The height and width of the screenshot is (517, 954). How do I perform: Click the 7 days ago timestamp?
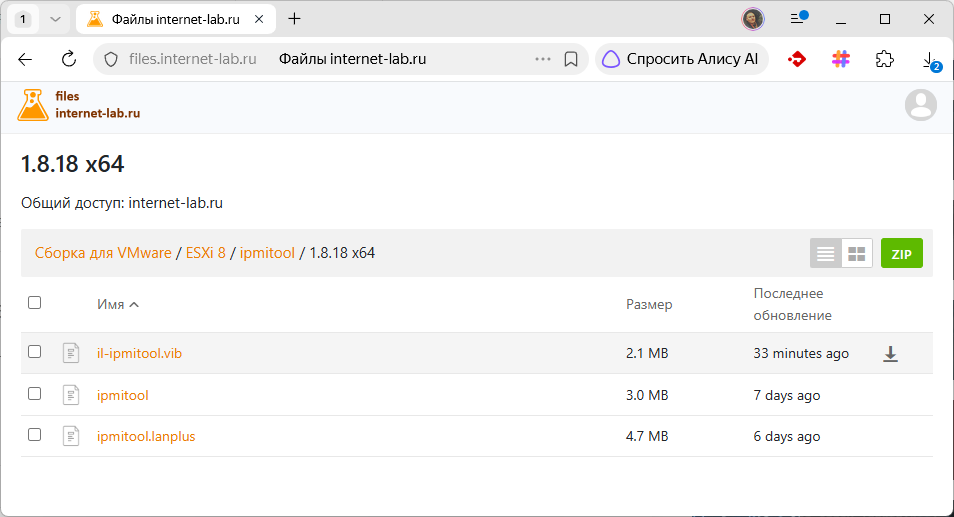point(787,395)
